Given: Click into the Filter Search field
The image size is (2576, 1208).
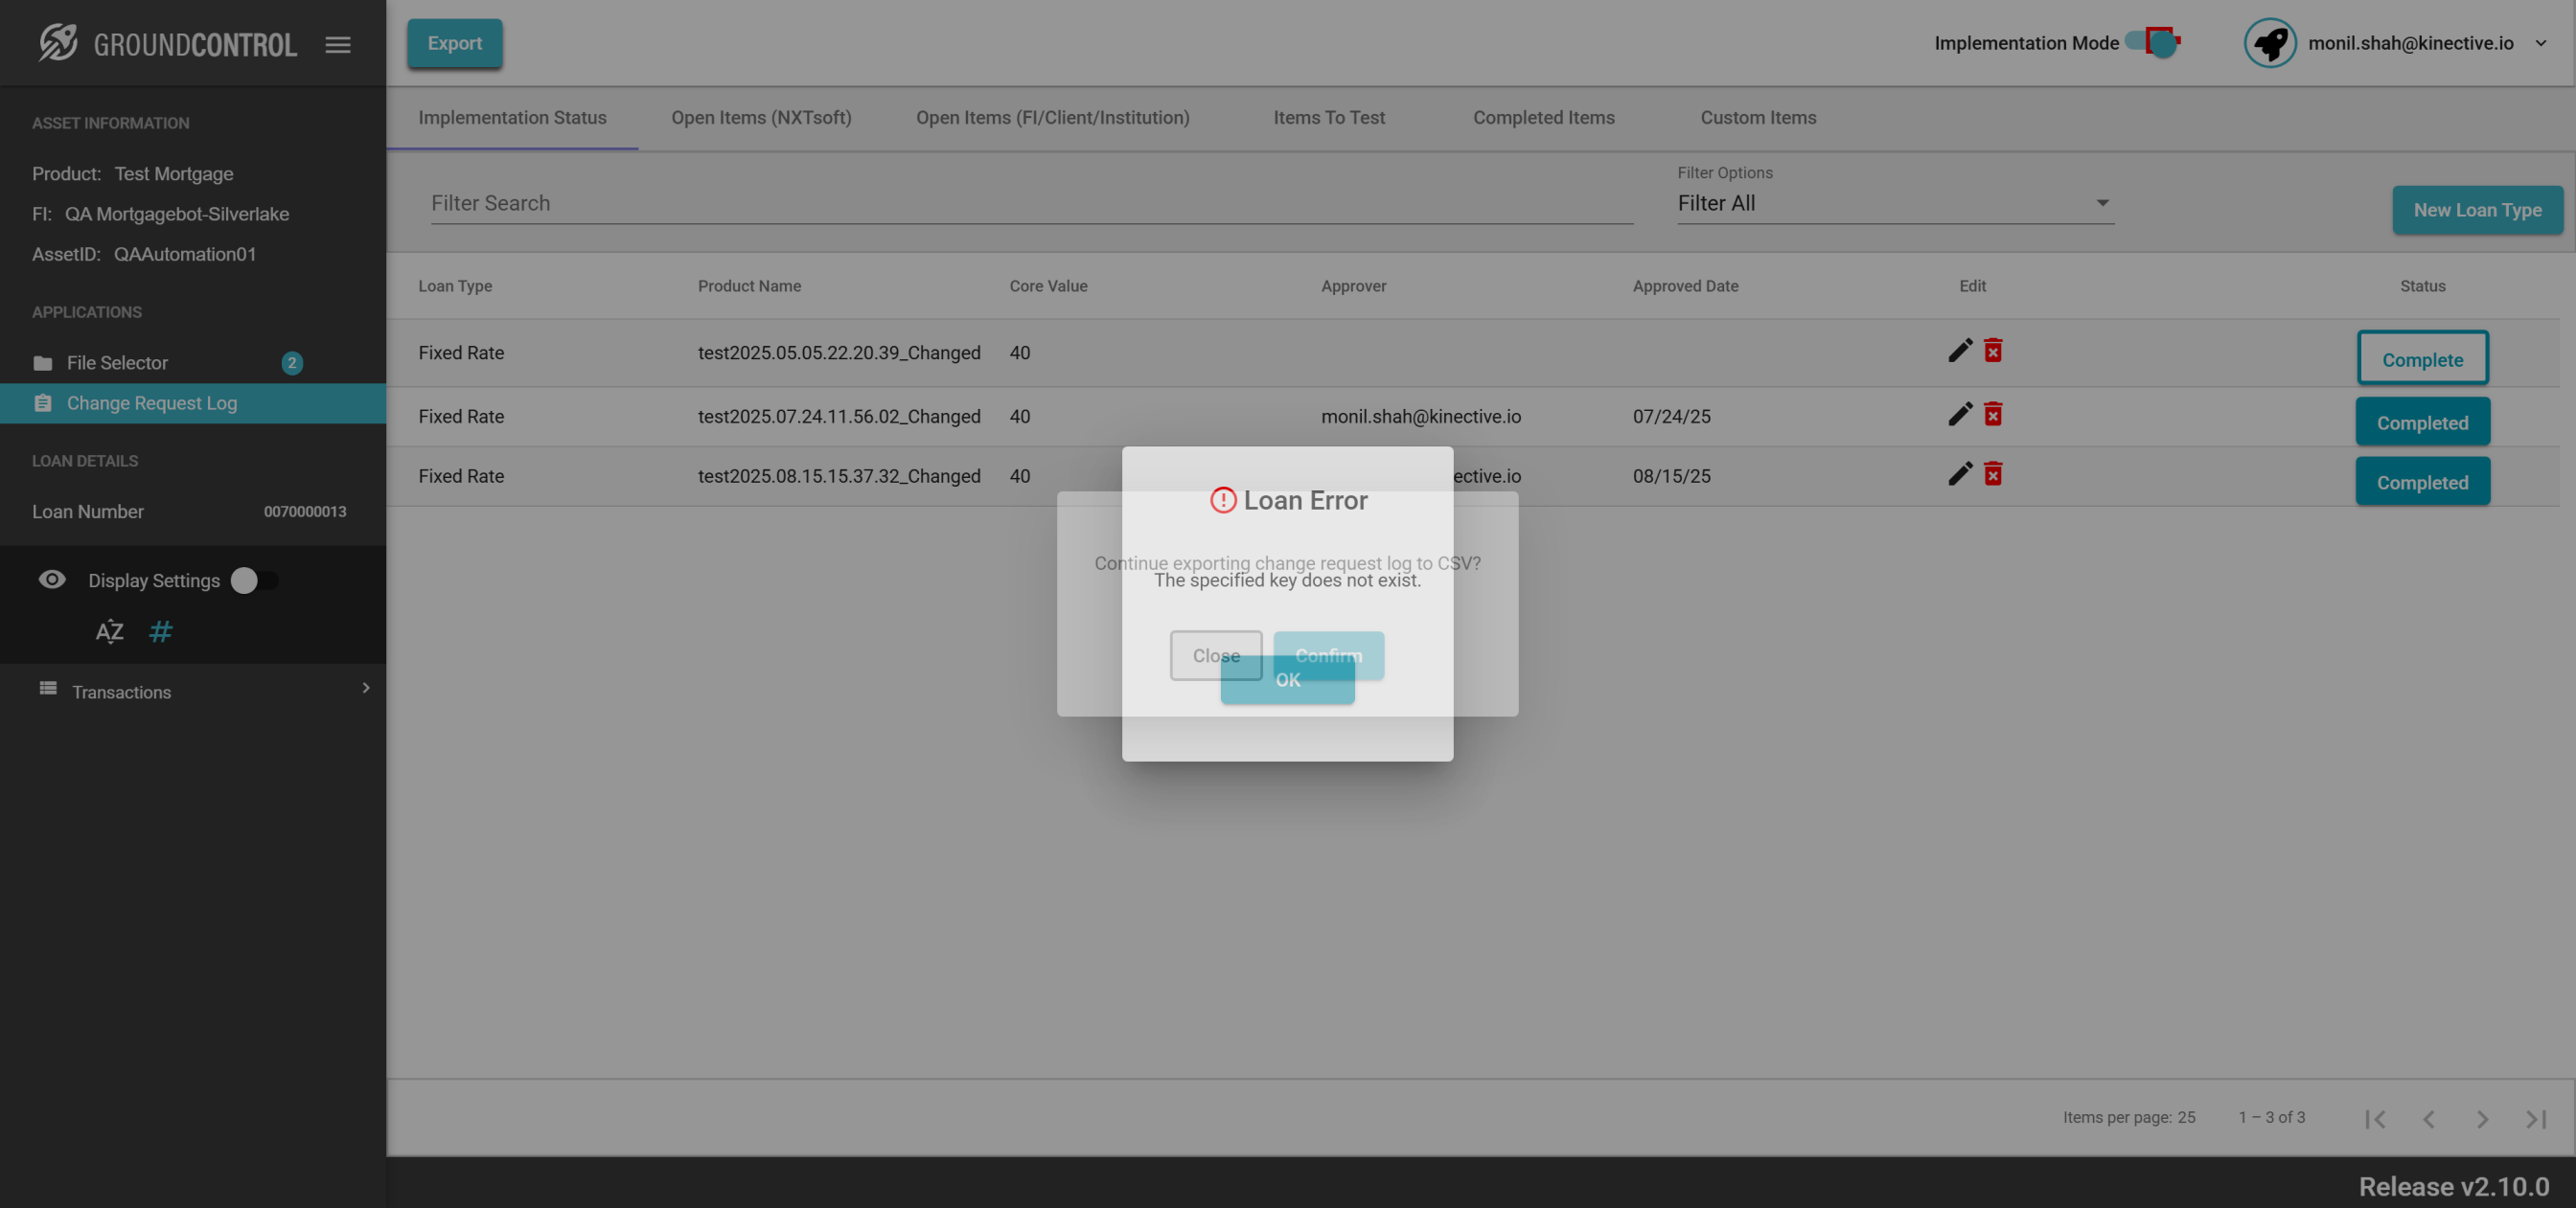Looking at the screenshot, I should pos(1030,203).
